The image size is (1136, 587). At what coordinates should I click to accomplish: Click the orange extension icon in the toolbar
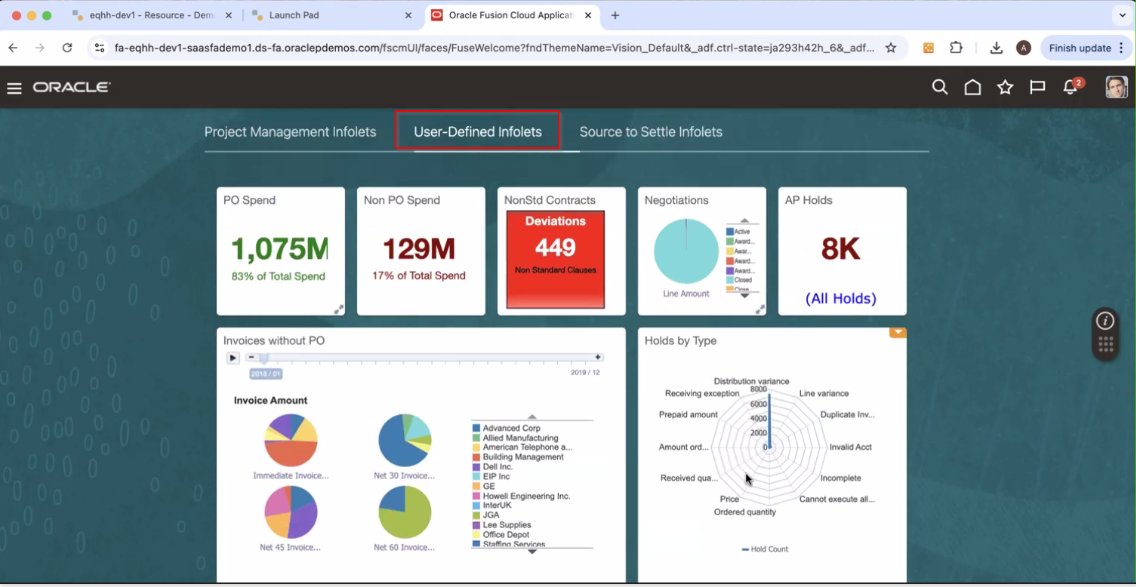928,48
